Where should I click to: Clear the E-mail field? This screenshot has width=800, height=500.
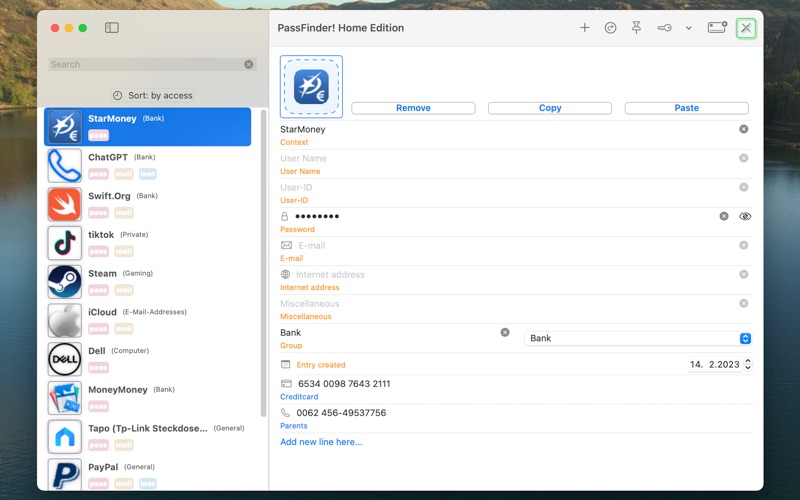click(744, 245)
